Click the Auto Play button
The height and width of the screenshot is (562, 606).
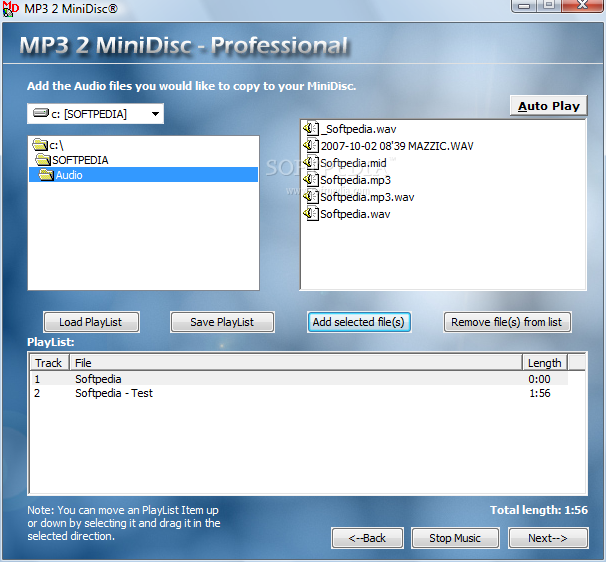[548, 106]
